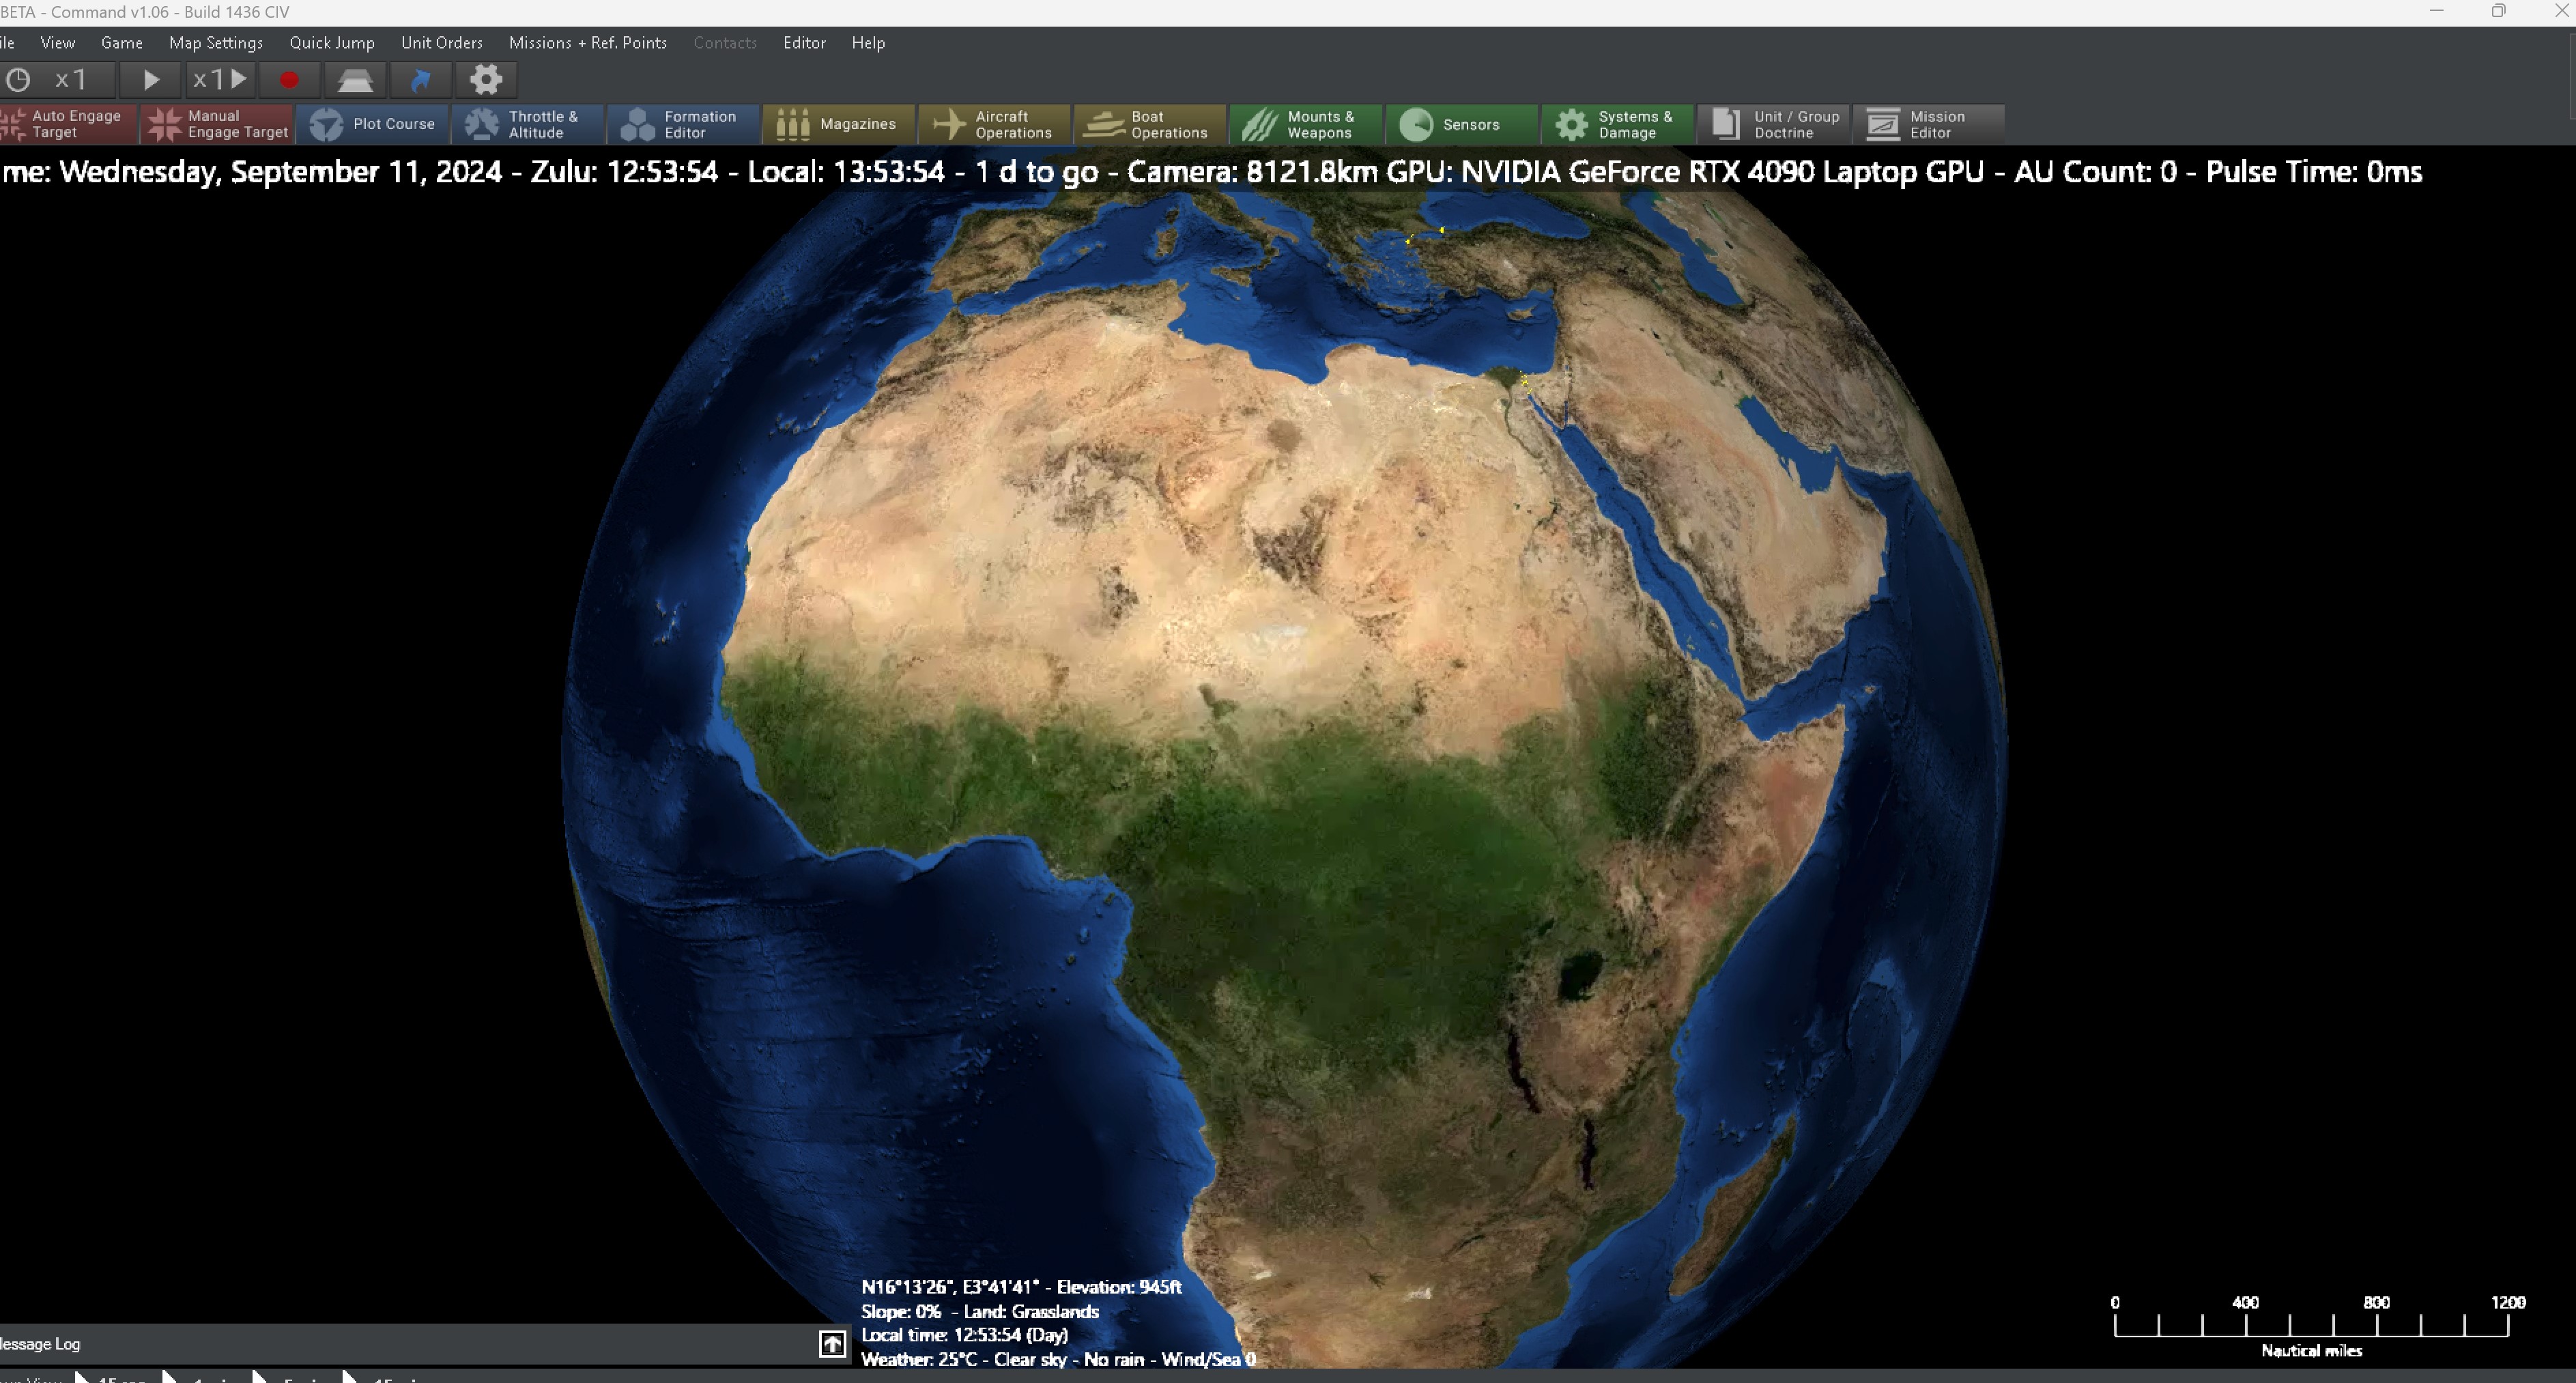The height and width of the screenshot is (1383, 2576).
Task: Click the Slope and Land type readout
Action: tap(980, 1312)
